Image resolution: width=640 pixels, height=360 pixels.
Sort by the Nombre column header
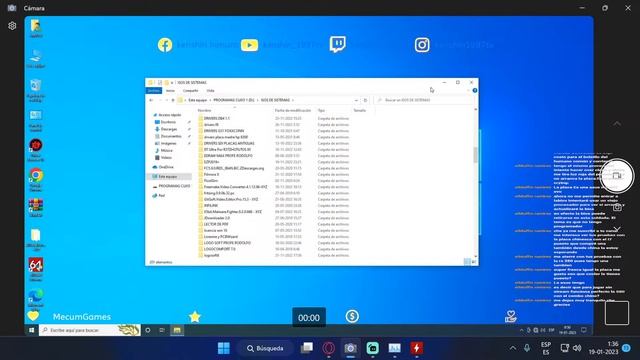pyautogui.click(x=204, y=111)
